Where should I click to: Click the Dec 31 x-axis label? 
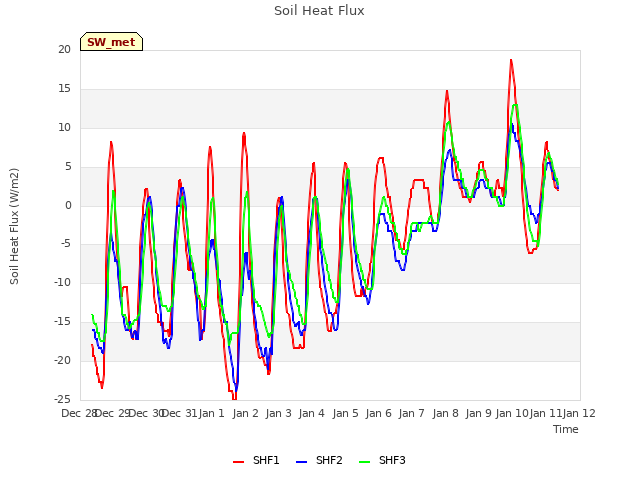click(x=180, y=413)
